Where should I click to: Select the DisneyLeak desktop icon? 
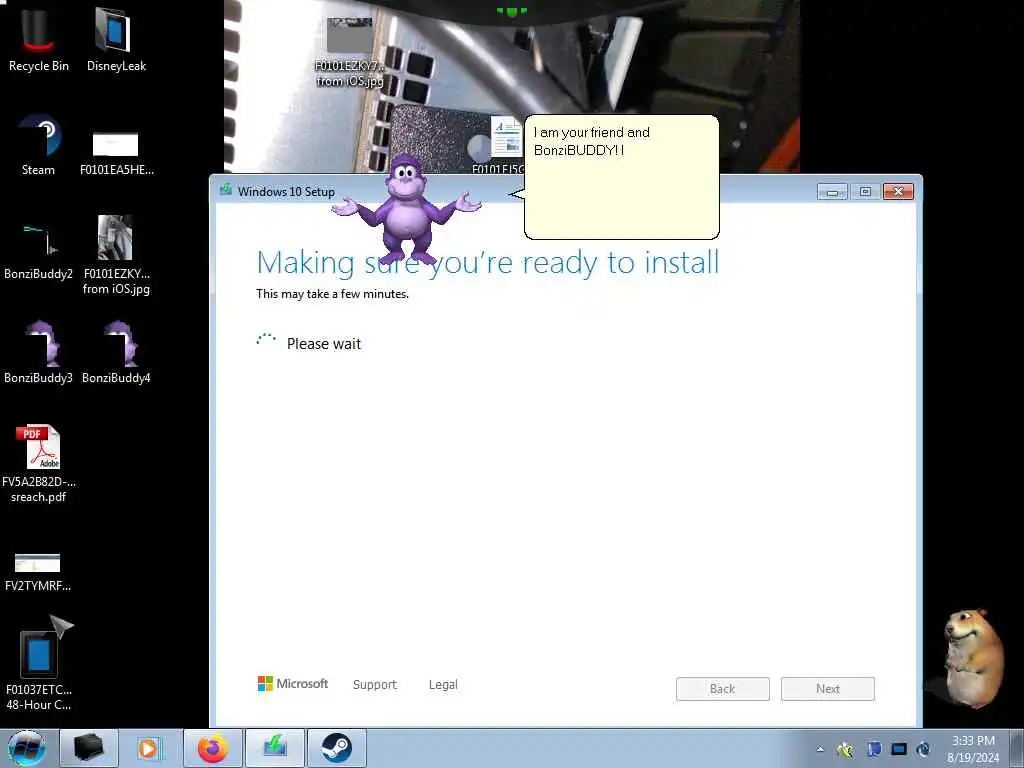click(x=116, y=39)
